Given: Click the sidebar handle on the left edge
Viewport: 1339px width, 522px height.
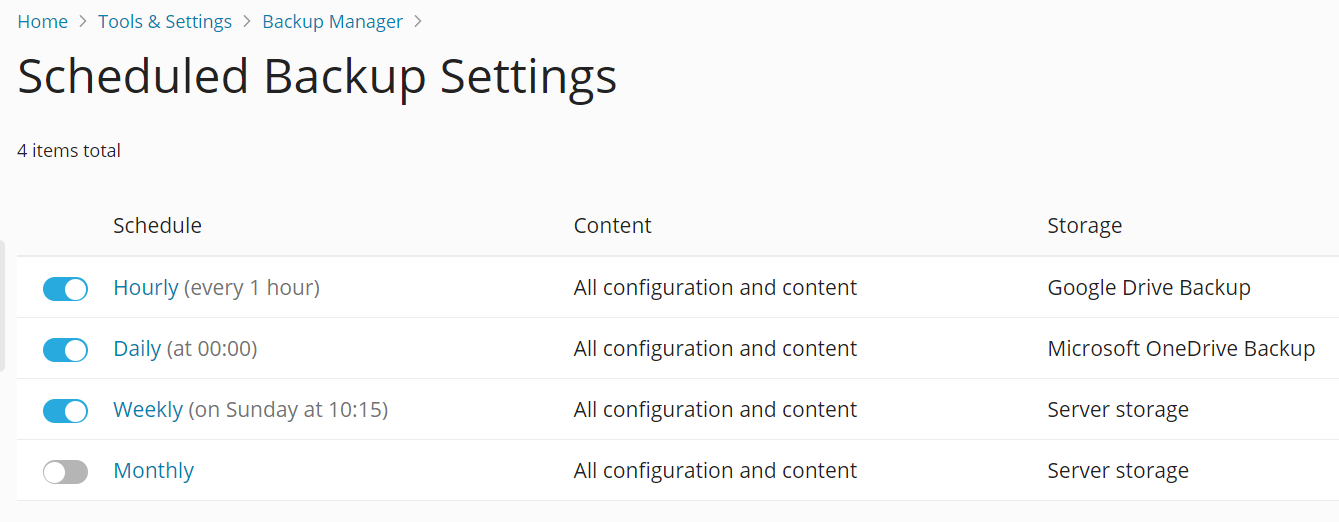Looking at the screenshot, I should pyautogui.click(x=2, y=305).
